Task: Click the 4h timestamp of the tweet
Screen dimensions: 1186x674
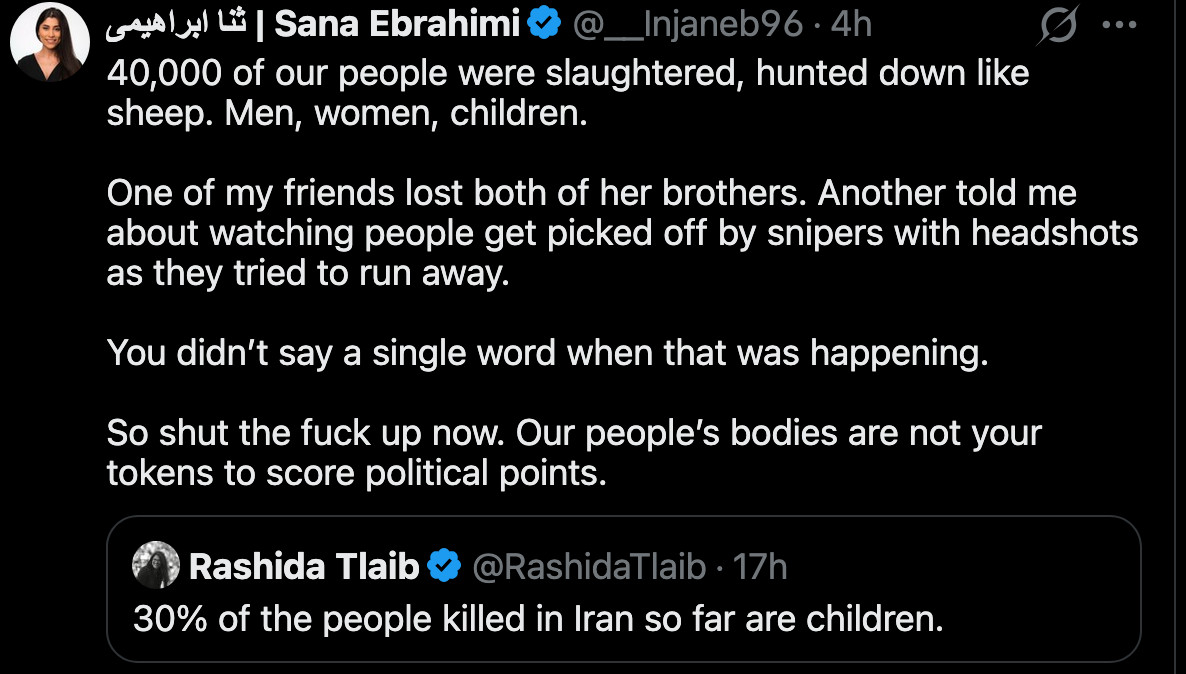Action: click(851, 25)
